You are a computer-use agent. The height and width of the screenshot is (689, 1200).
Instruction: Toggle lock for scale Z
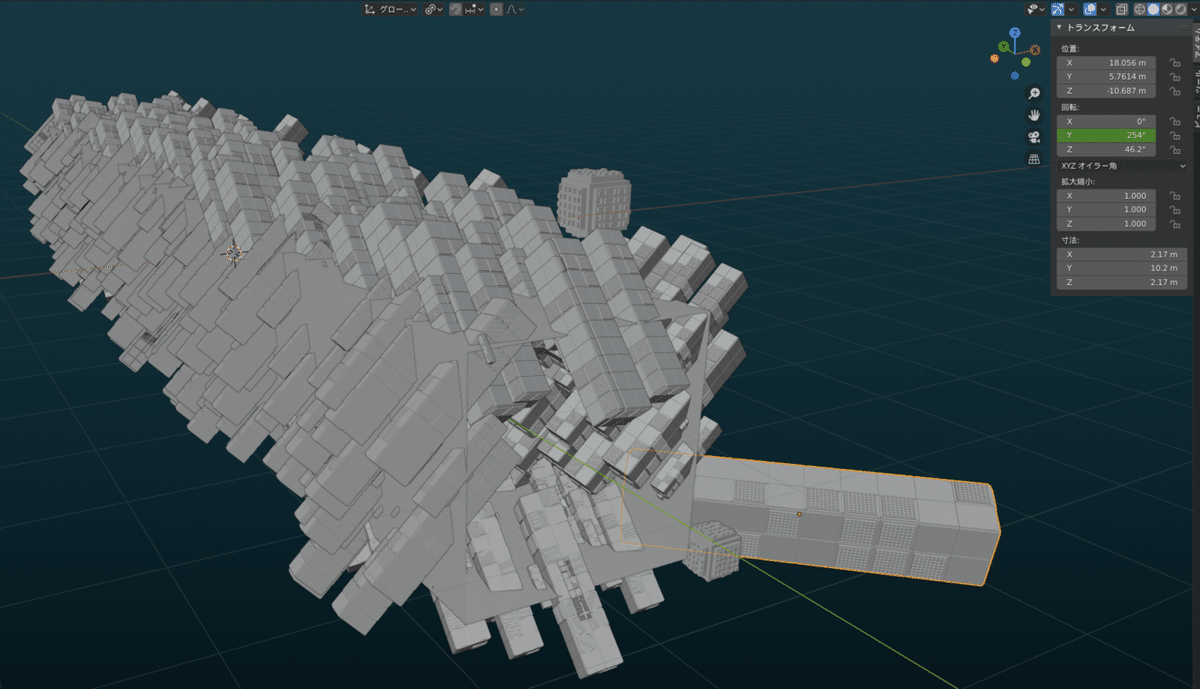coord(1175,224)
